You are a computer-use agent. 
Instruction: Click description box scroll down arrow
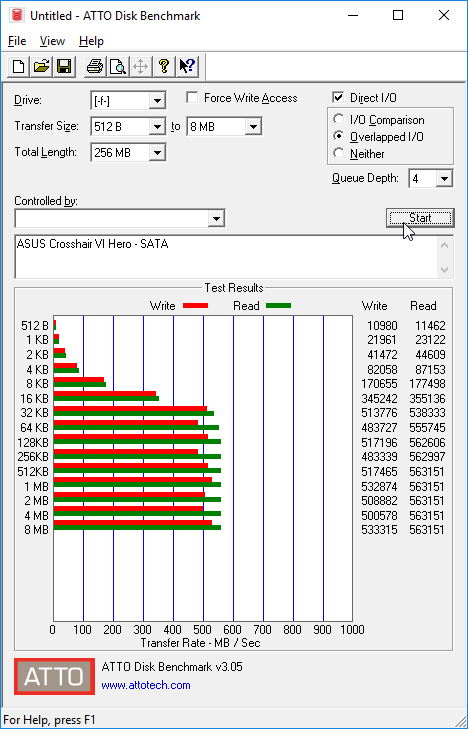click(444, 269)
